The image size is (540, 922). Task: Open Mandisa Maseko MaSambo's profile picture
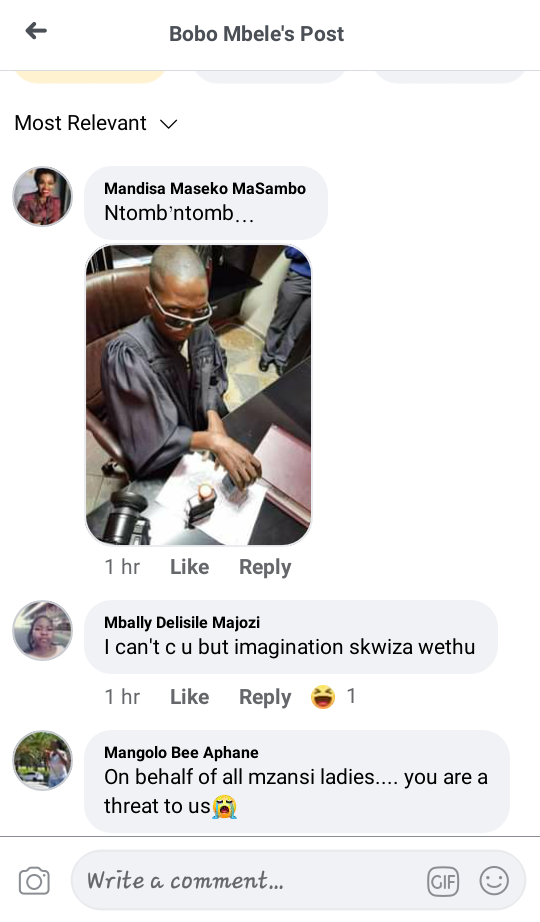[x=42, y=196]
